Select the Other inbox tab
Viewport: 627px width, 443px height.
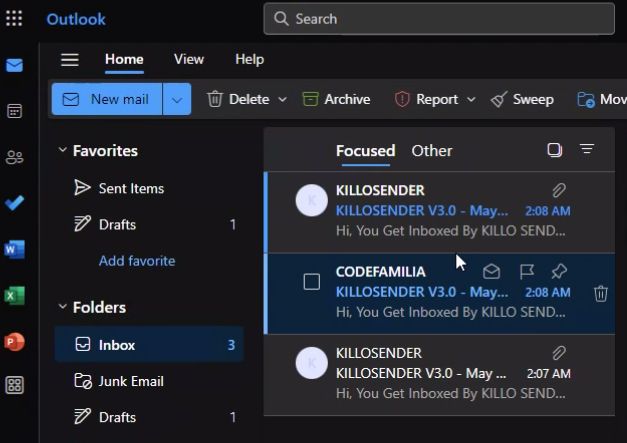[432, 151]
